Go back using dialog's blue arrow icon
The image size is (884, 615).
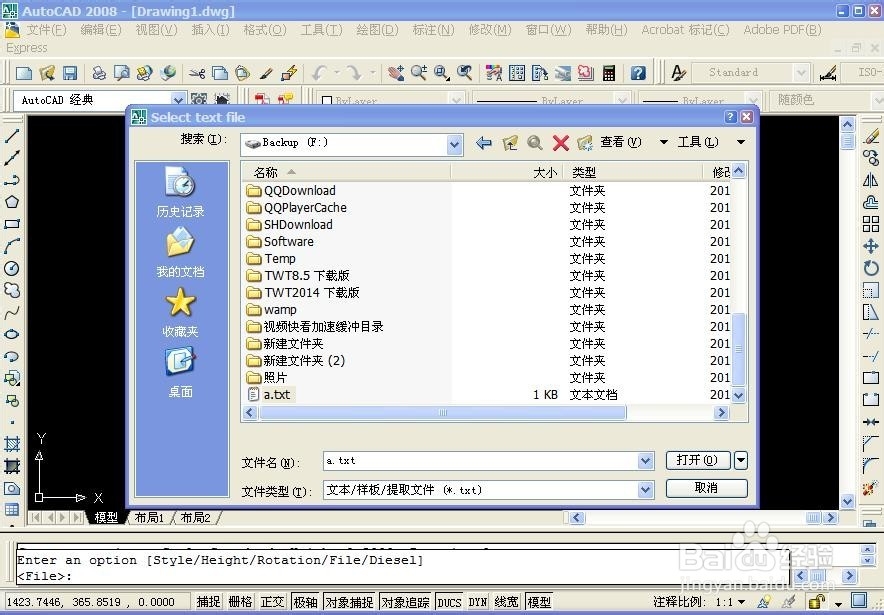click(x=483, y=143)
